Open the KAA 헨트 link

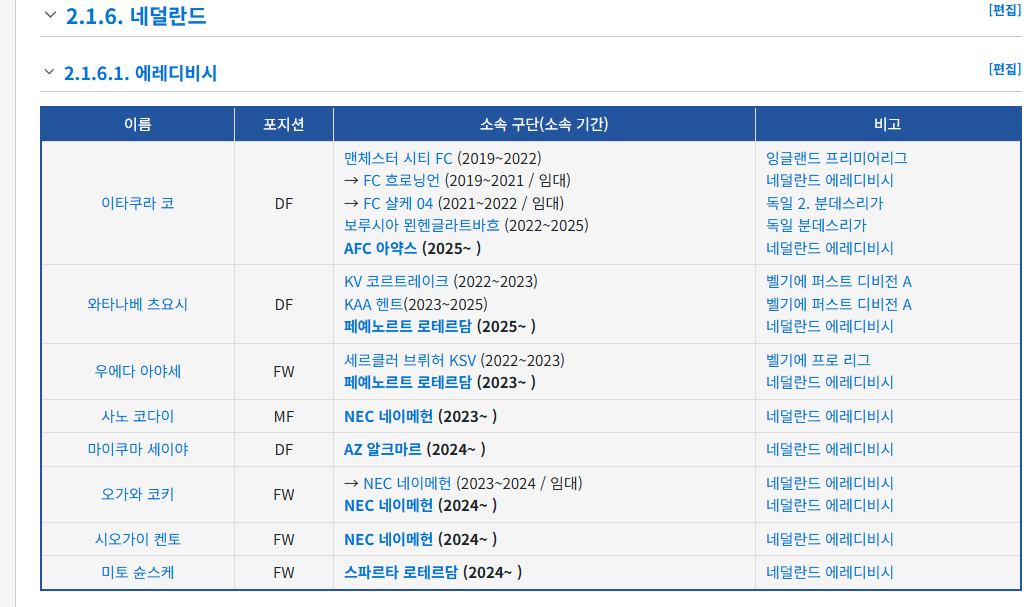click(x=373, y=304)
